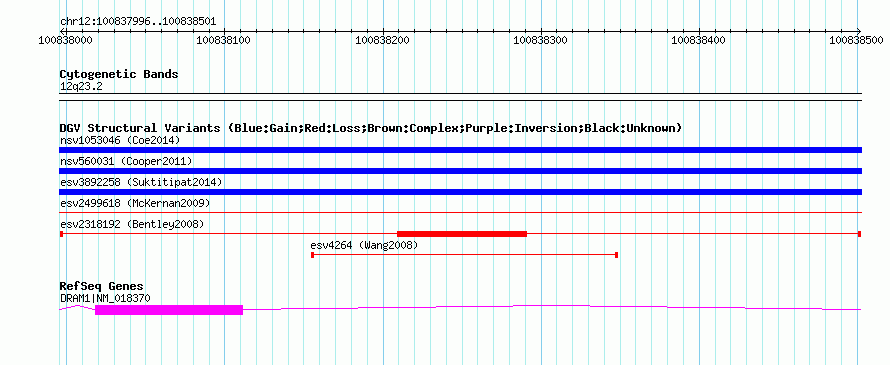
Task: Open the RefSeq Genes track title
Action: [102, 287]
